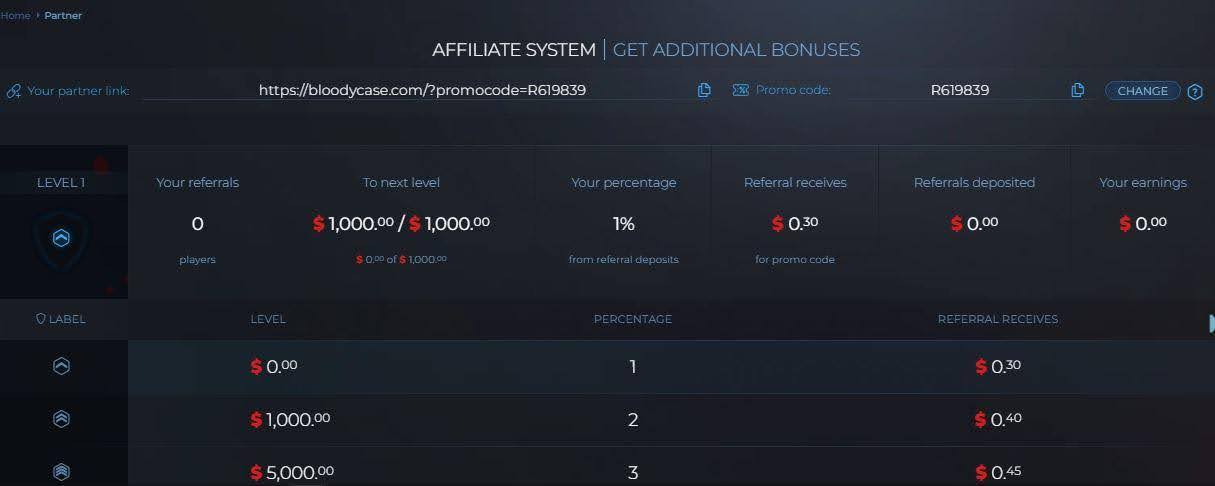The width and height of the screenshot is (1215, 486).
Task: Select the 'AFFILIATE SYSTEM' tab heading
Action: point(513,50)
